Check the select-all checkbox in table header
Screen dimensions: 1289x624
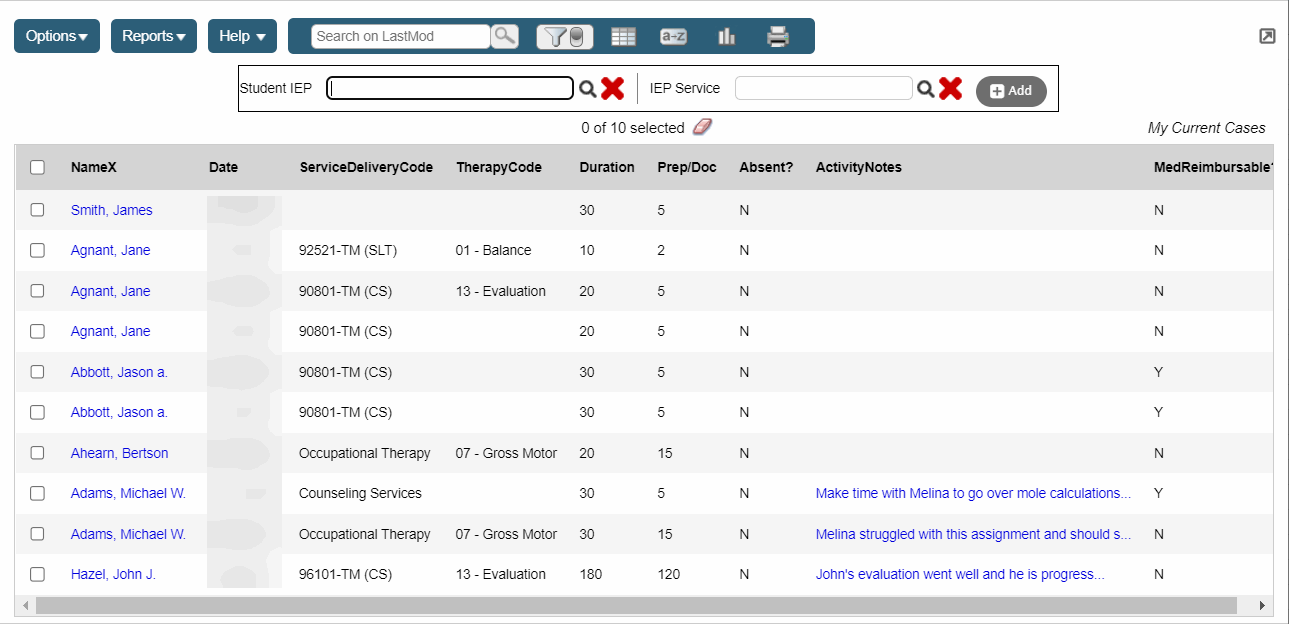[x=38, y=168]
